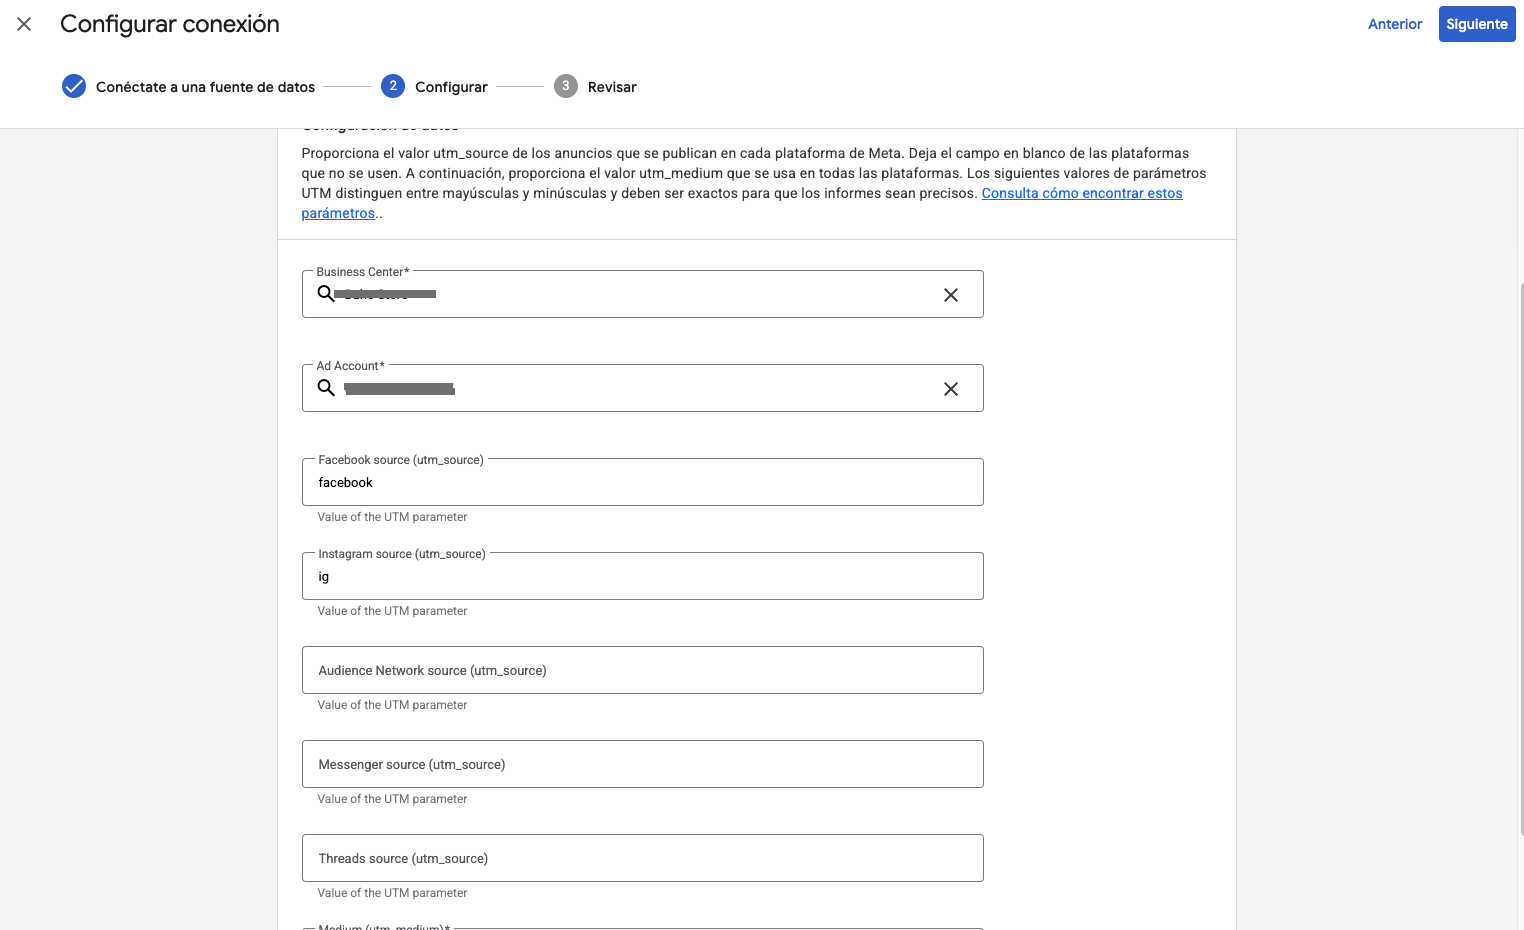Click into the Facebook source field

[x=642, y=482]
